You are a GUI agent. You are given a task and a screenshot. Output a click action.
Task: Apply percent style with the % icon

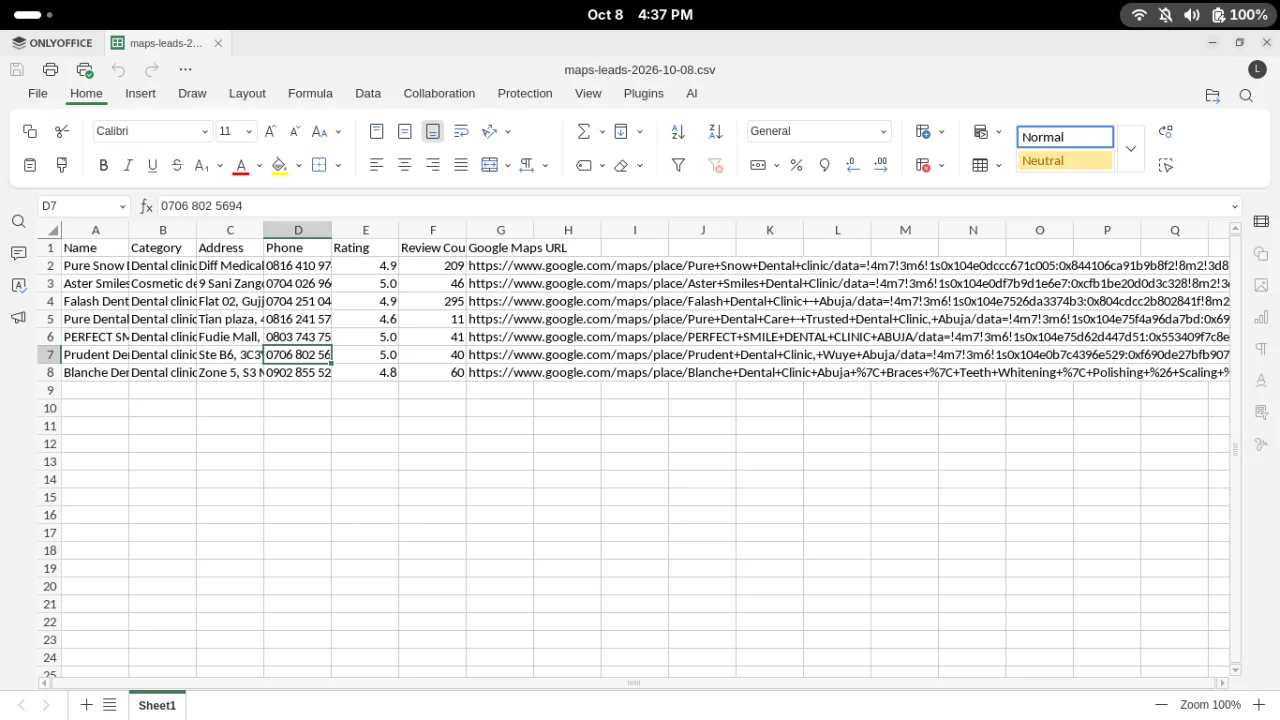[796, 165]
